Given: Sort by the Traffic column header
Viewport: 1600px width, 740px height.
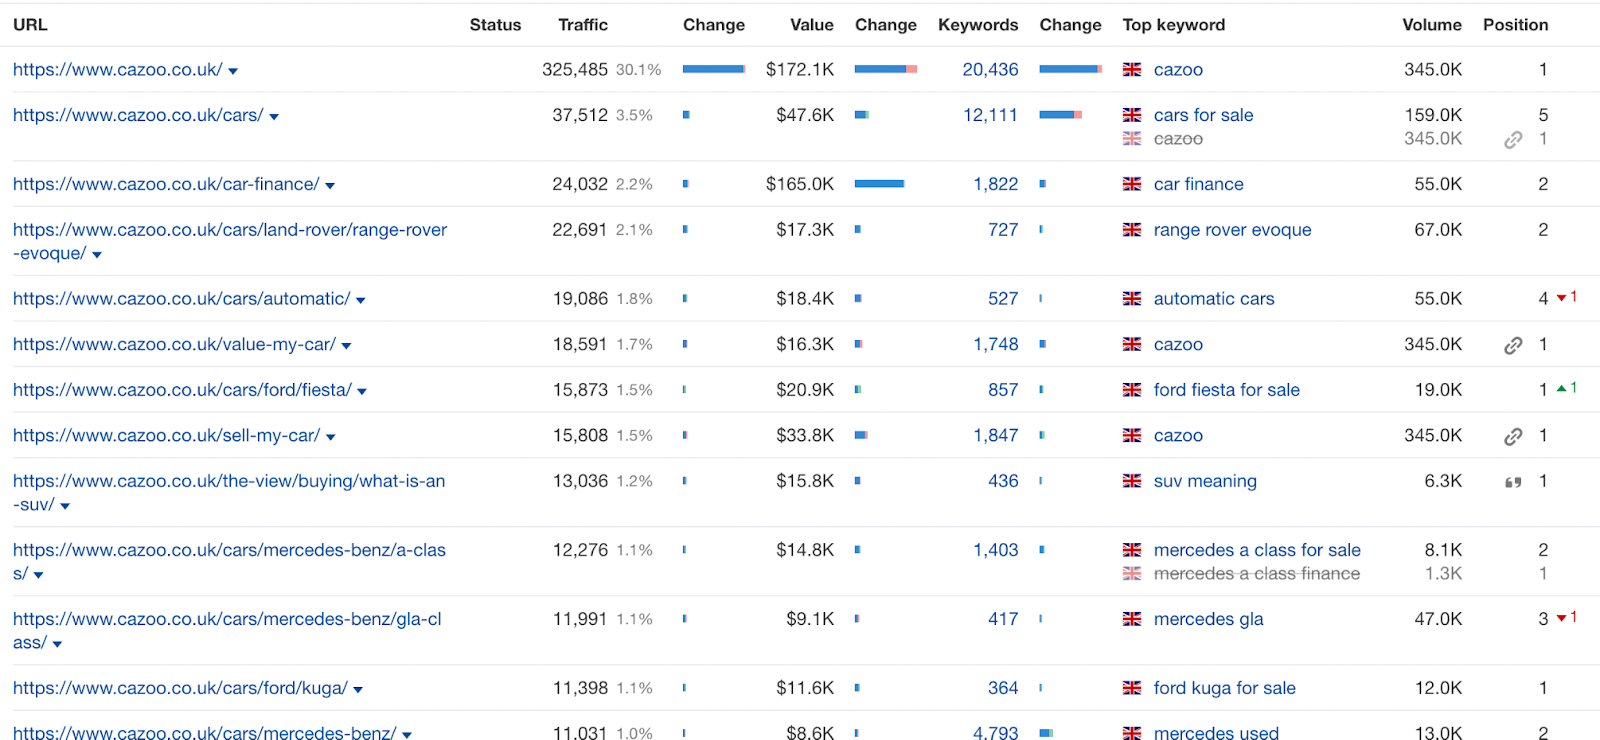Looking at the screenshot, I should pyautogui.click(x=582, y=25).
